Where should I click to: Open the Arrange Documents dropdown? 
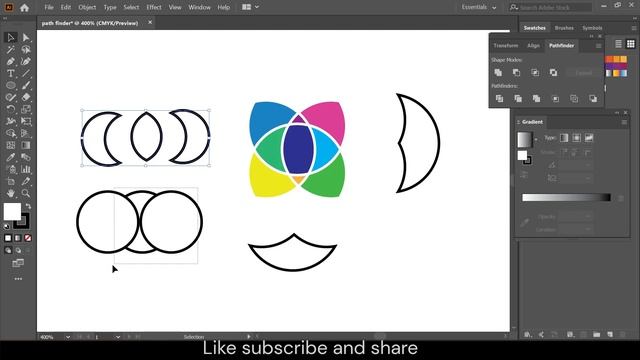pyautogui.click(x=250, y=7)
